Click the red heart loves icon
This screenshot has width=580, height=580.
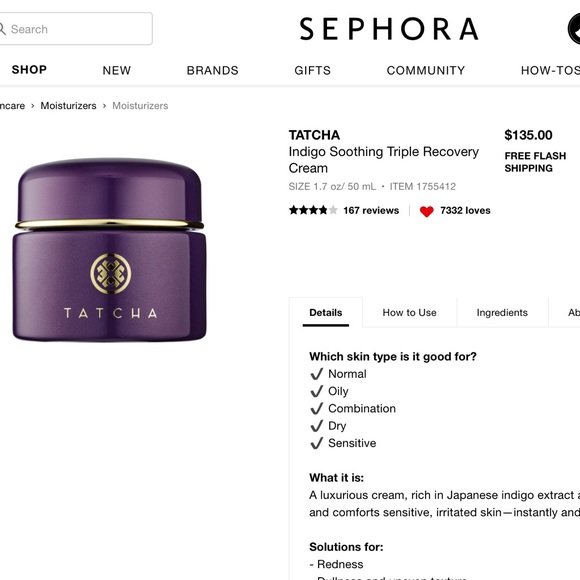click(x=426, y=211)
